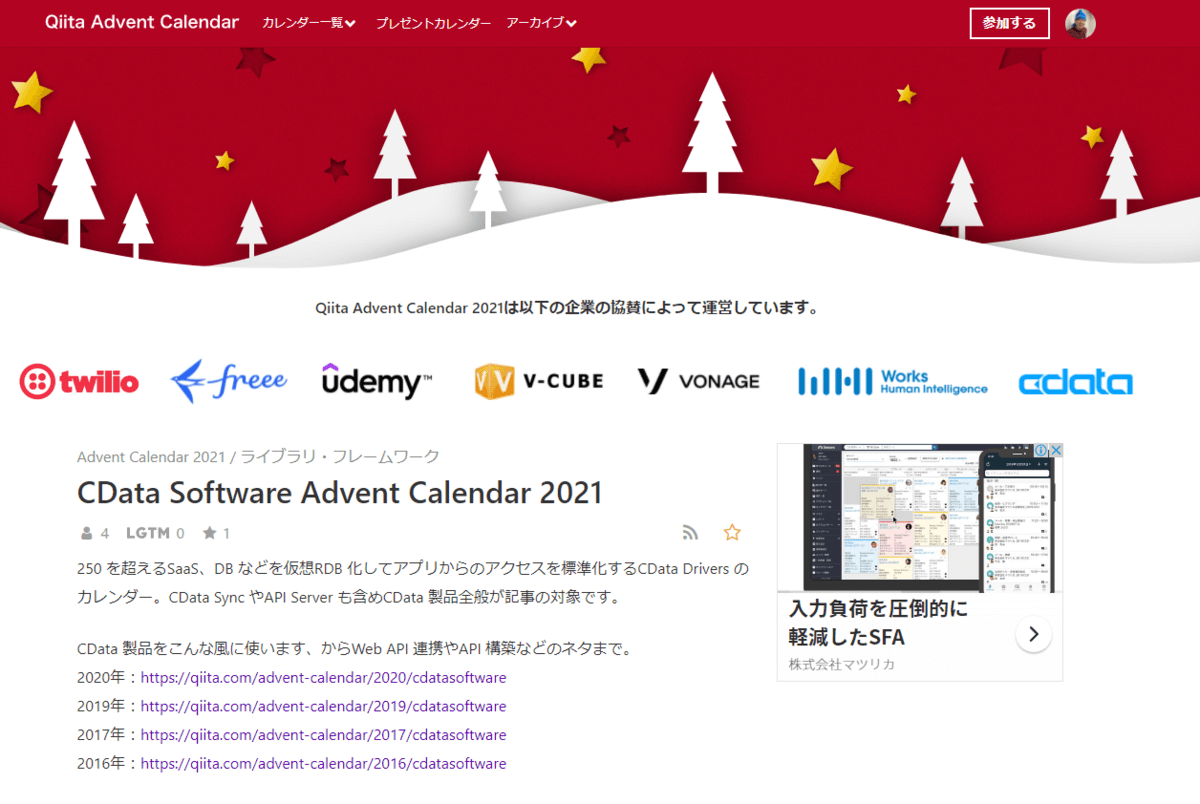Open the 2017 cdatasoftware calendar link
Image resolution: width=1200 pixels, height=804 pixels.
click(323, 735)
